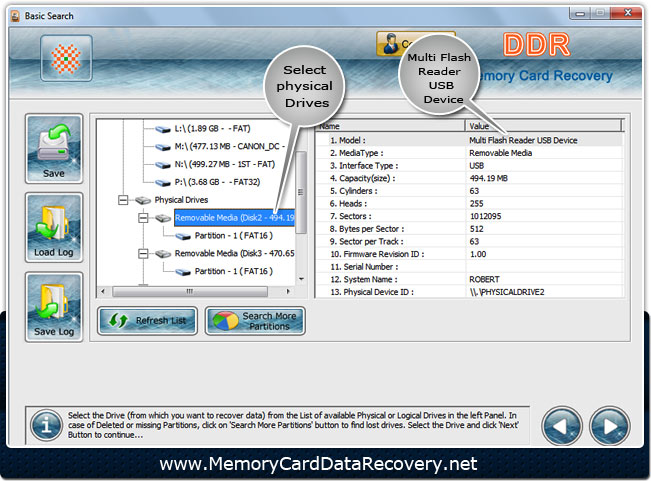Click the Name column header

click(x=389, y=126)
